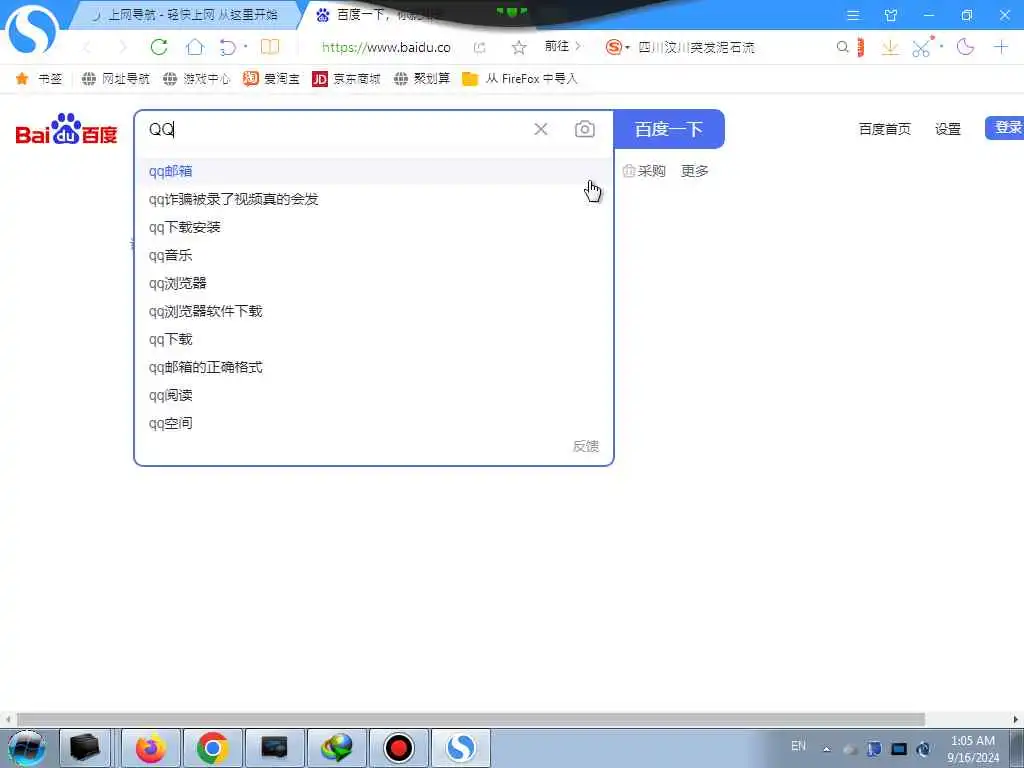Open 网址导航 bookmark
The width and height of the screenshot is (1024, 768).
tap(116, 79)
